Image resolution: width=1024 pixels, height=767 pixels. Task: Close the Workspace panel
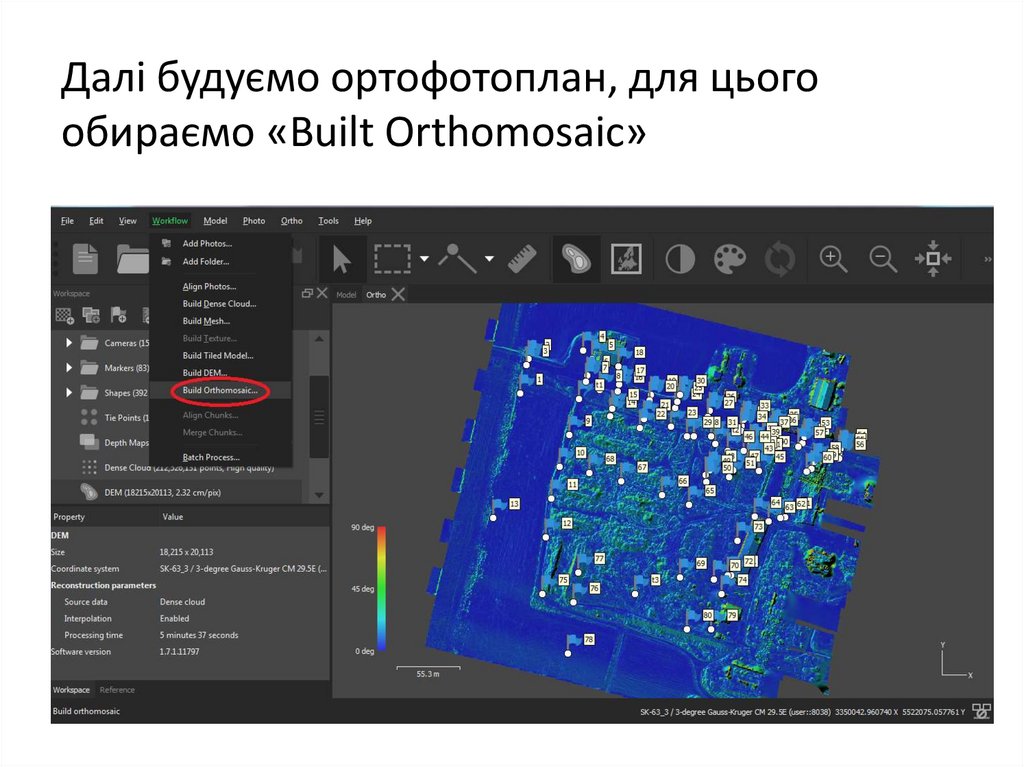322,293
